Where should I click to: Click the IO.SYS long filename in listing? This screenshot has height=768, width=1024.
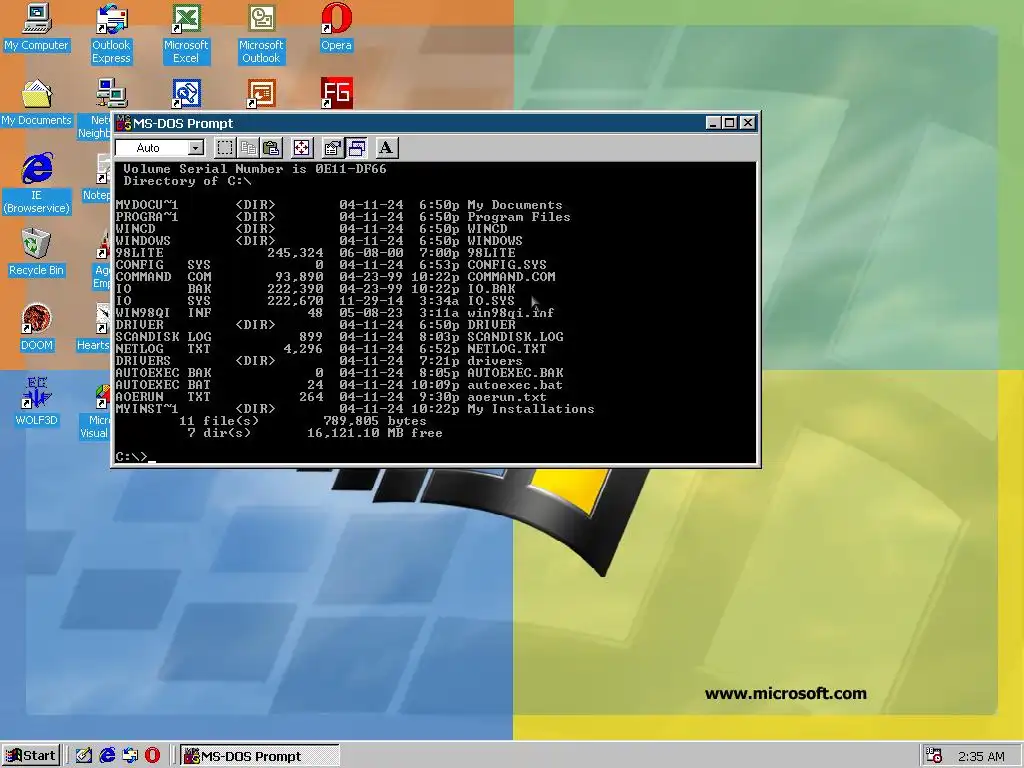pos(491,300)
